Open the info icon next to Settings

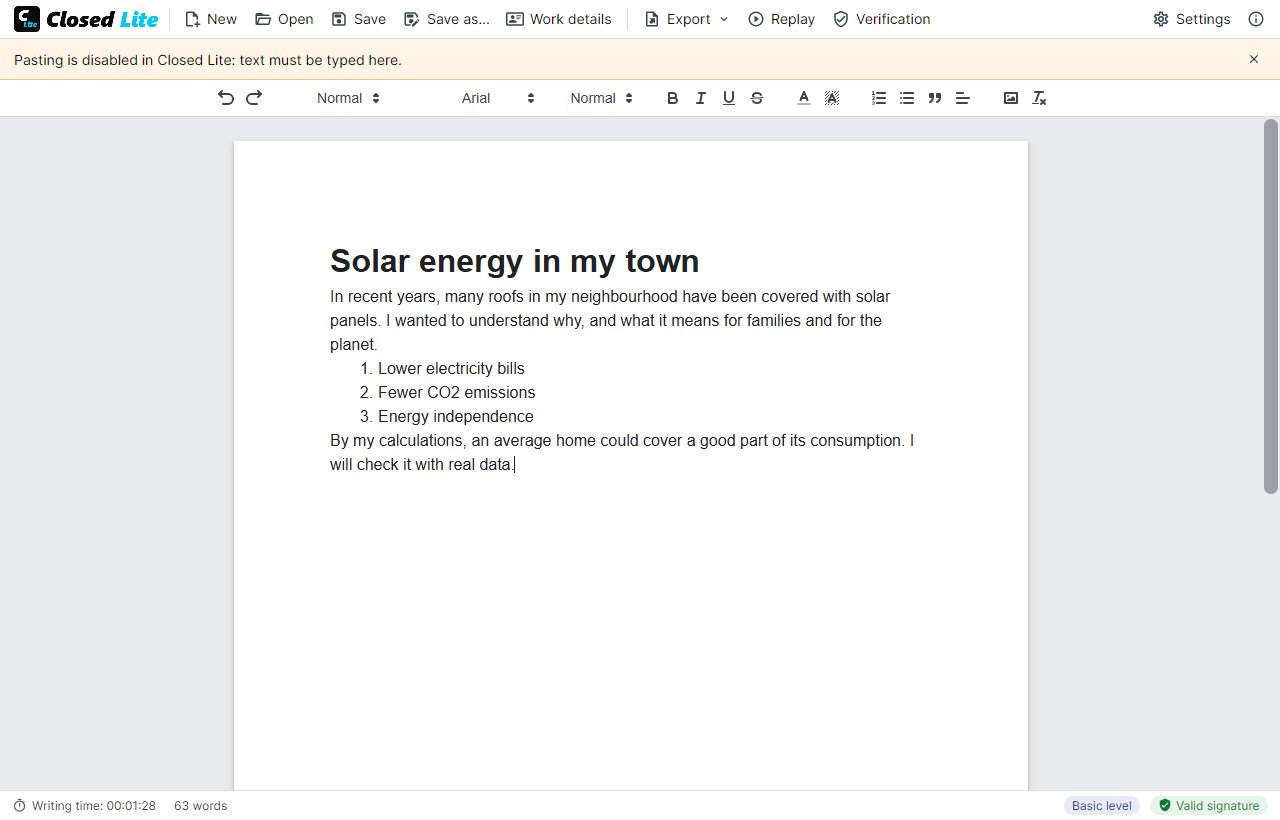coord(1256,19)
